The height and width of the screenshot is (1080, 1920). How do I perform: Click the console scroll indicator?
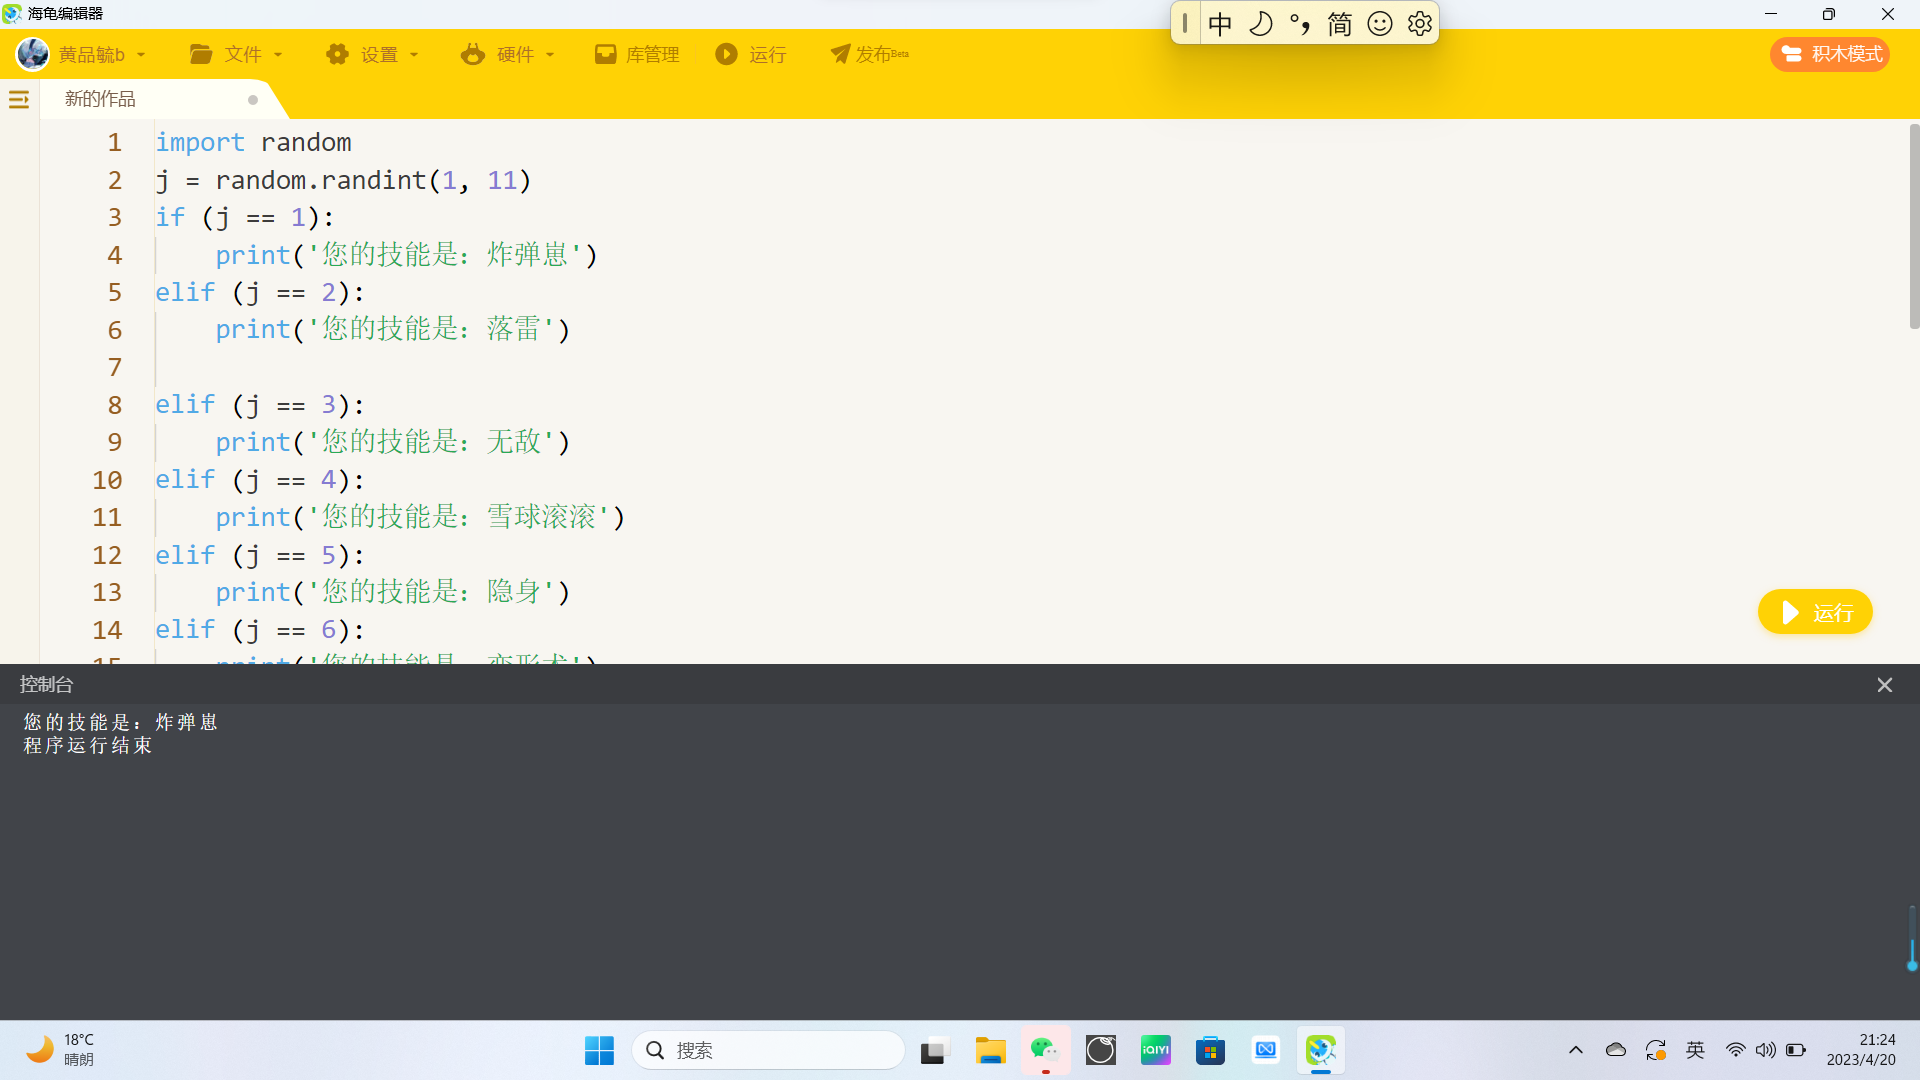[x=1912, y=940]
